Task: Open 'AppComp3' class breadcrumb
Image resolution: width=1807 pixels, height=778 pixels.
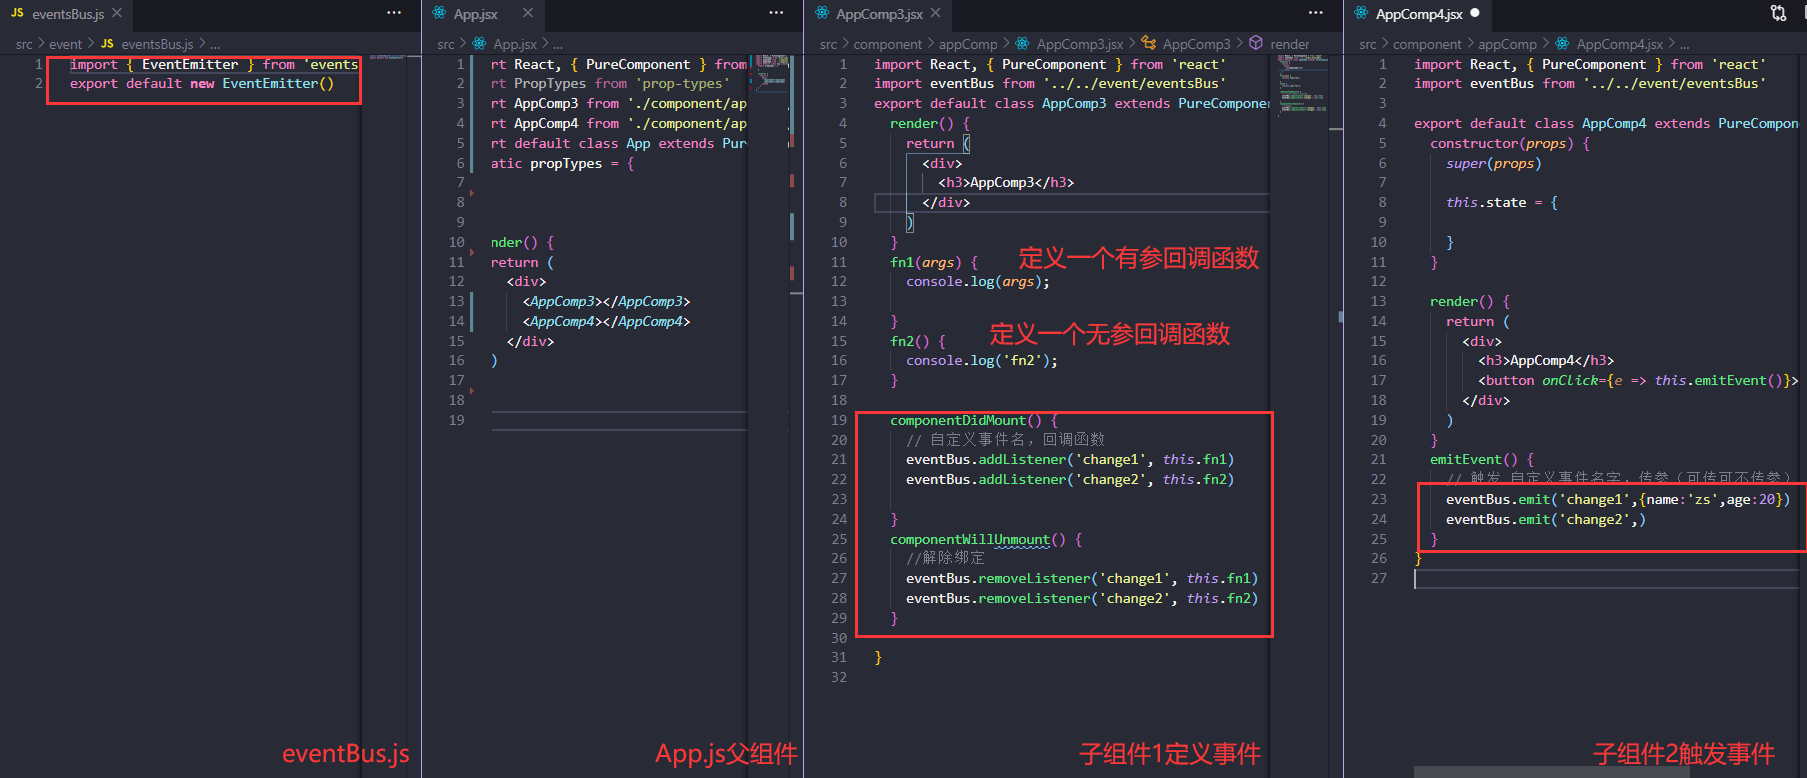Action: click(x=1196, y=45)
